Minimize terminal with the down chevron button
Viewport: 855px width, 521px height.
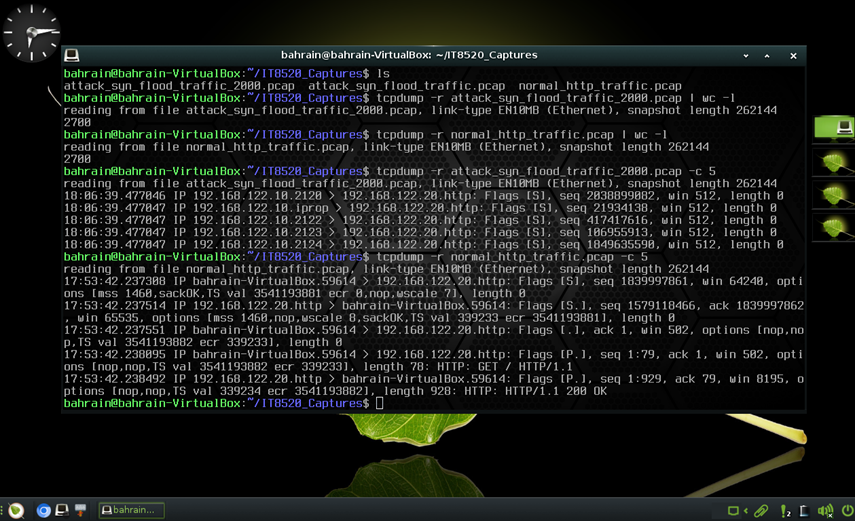[x=745, y=56]
